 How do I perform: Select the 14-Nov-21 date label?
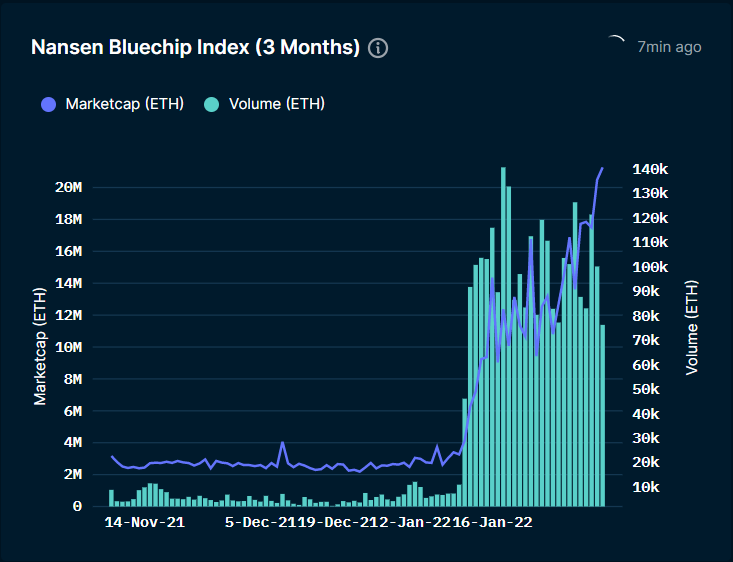tap(144, 522)
